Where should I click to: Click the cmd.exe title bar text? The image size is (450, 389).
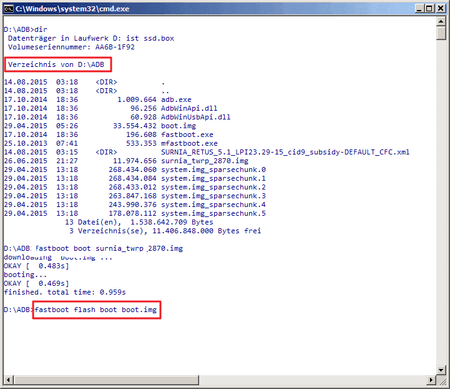[72, 9]
